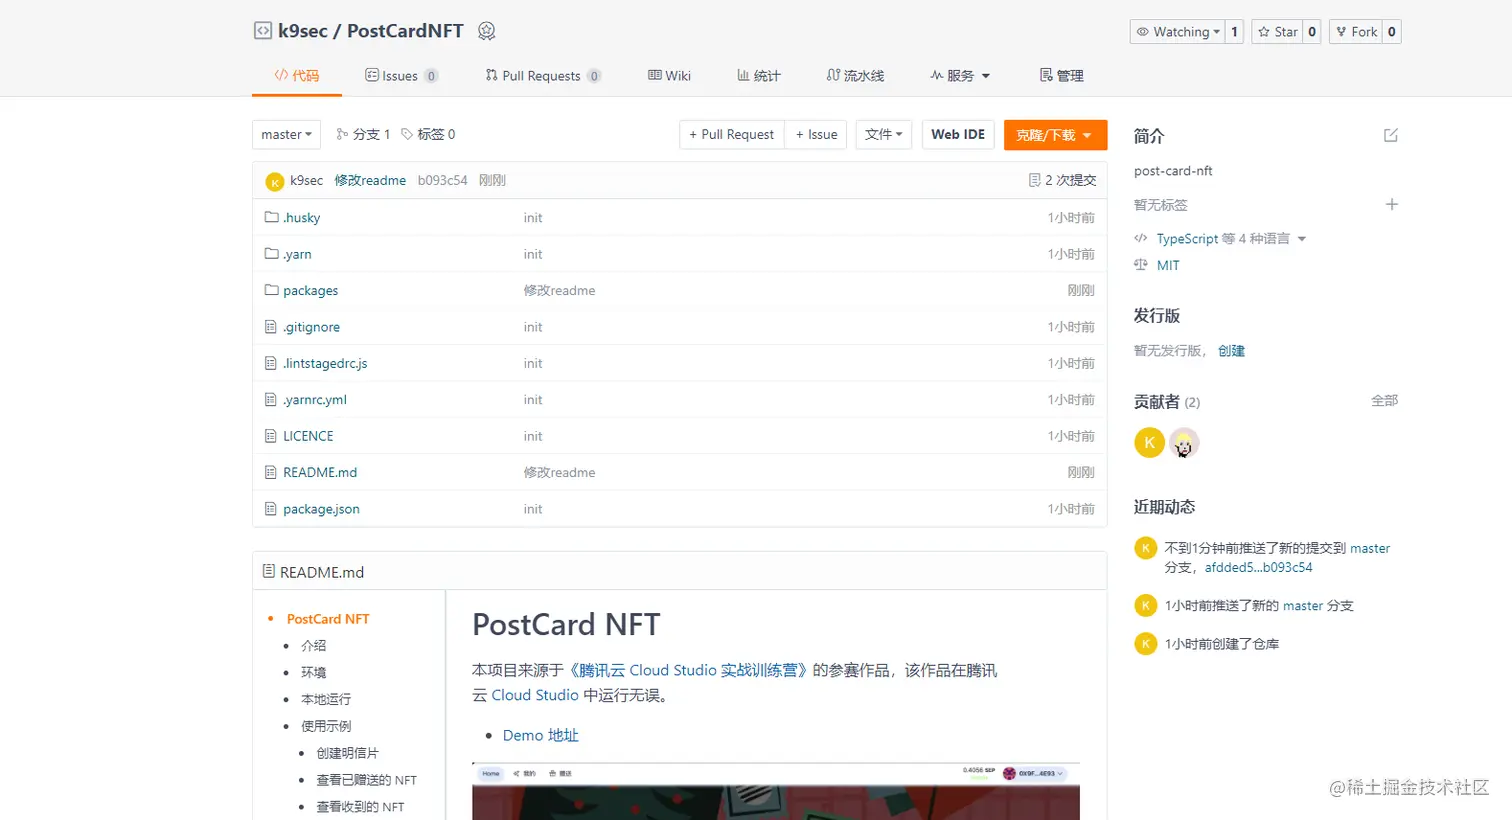Click the package.json file icon
Image resolution: width=1512 pixels, height=820 pixels.
coord(271,508)
